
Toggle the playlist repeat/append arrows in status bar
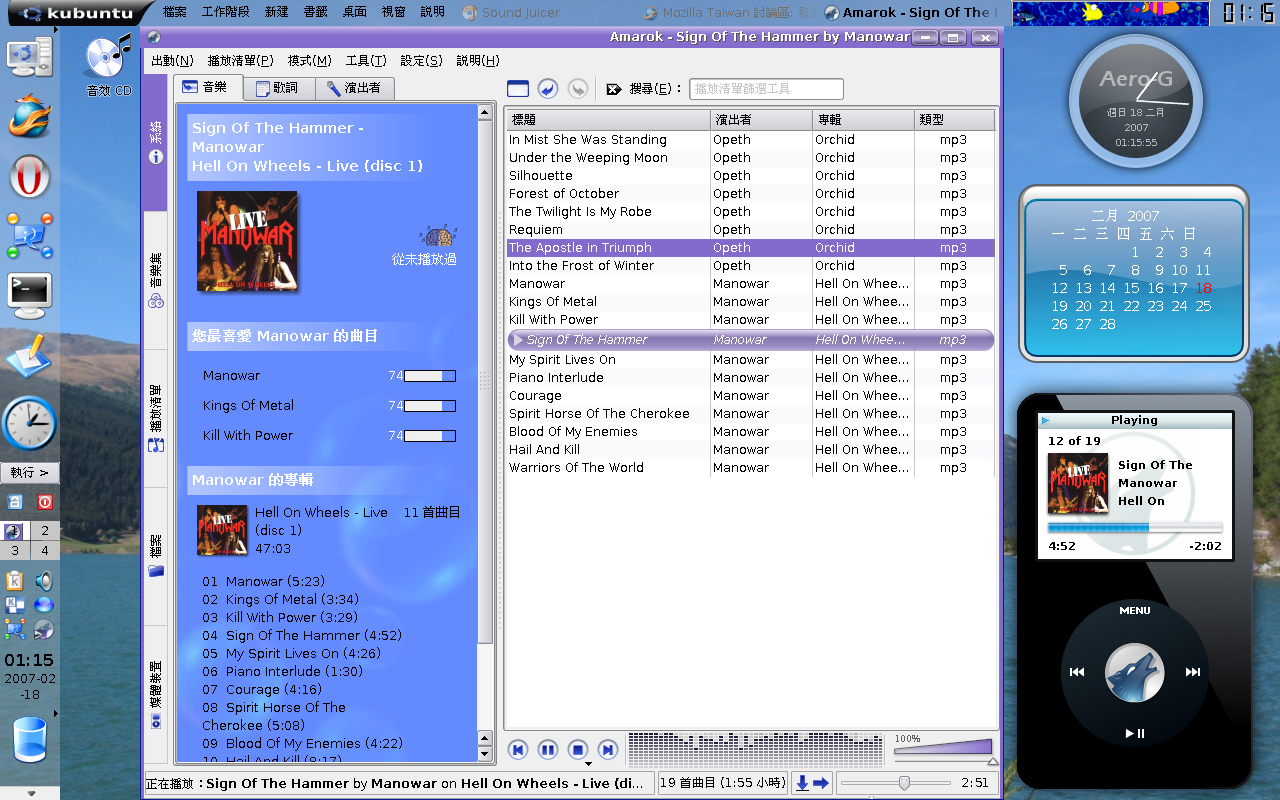pos(812,783)
